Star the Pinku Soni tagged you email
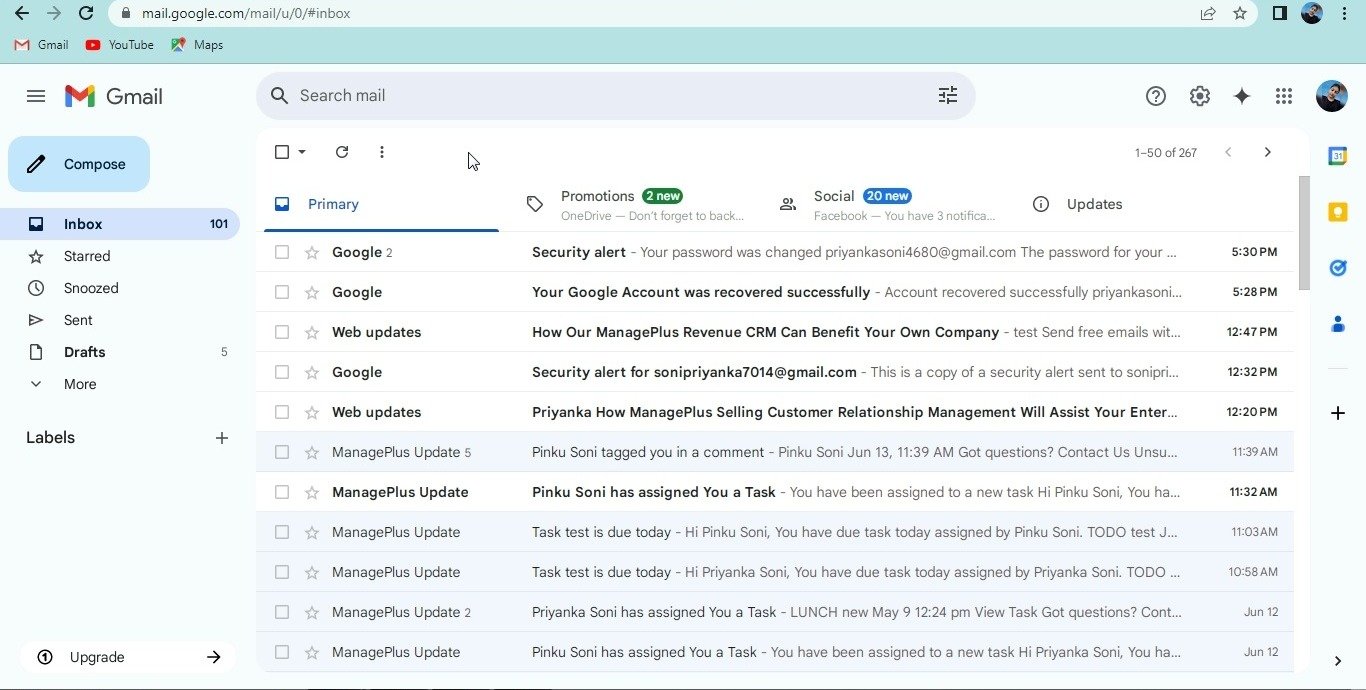 coord(312,452)
